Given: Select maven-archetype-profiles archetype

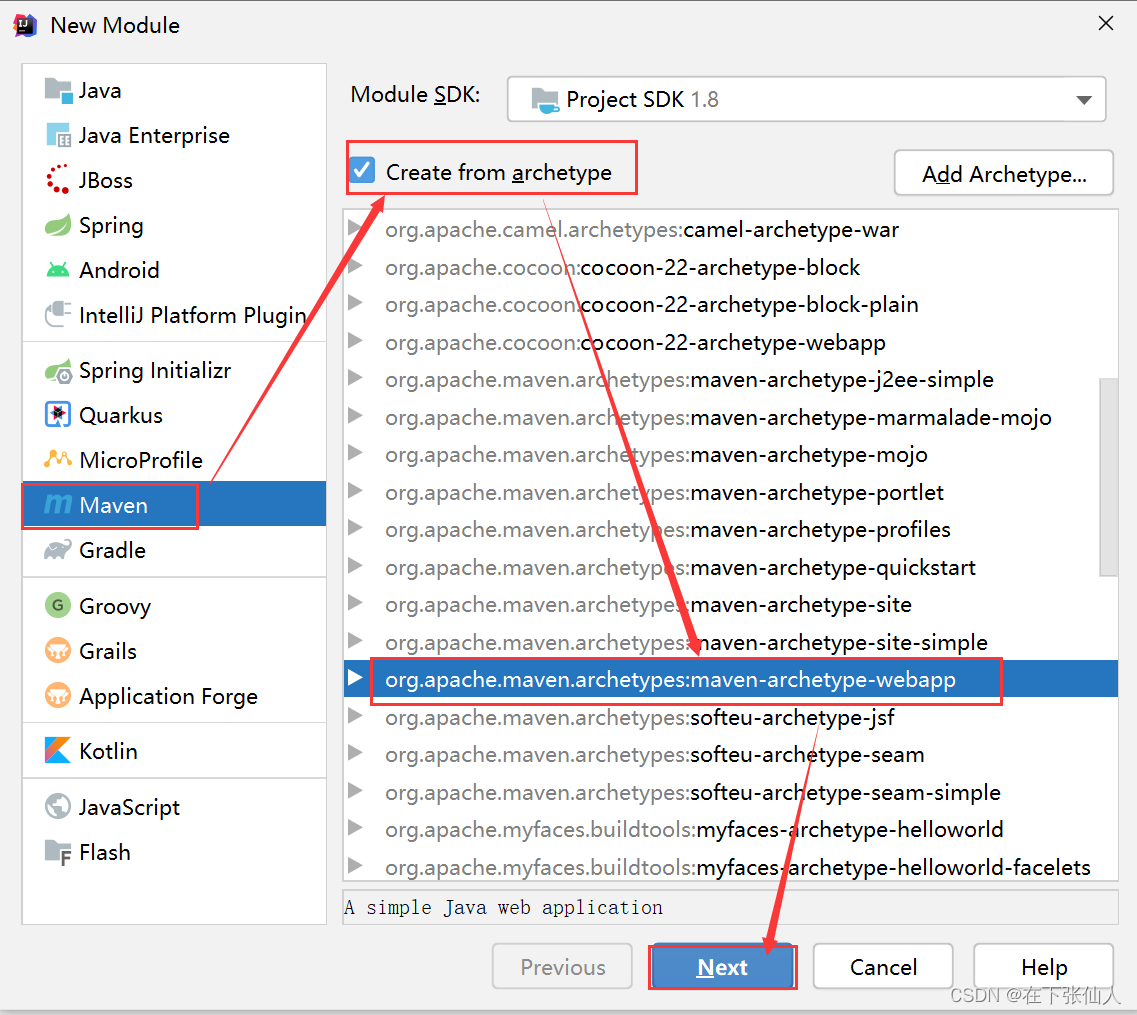Looking at the screenshot, I should coord(731,529).
